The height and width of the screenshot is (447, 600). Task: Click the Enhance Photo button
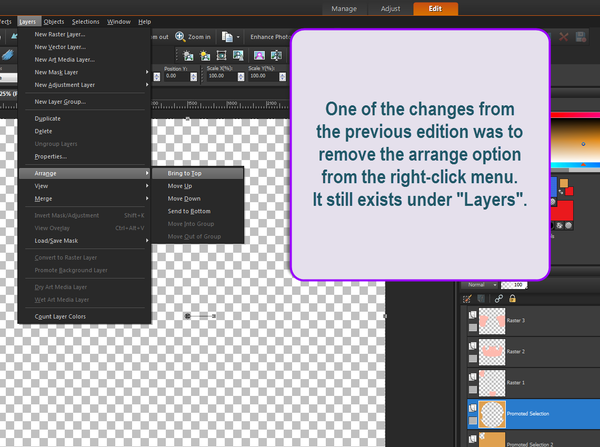270,37
